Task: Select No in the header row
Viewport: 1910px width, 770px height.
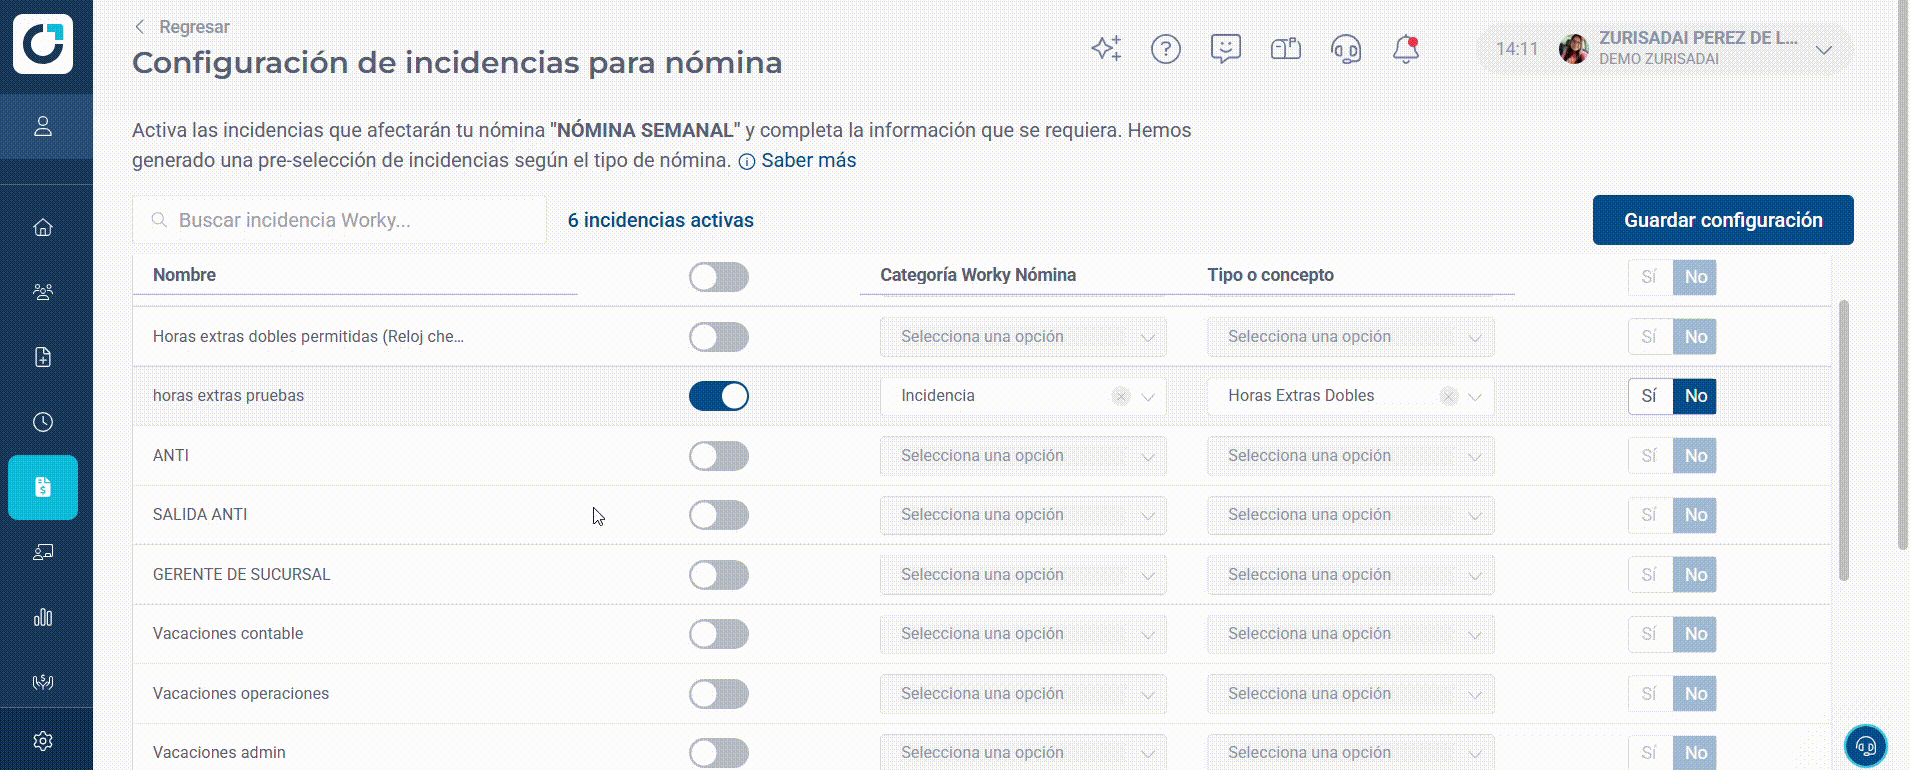Action: click(1695, 277)
